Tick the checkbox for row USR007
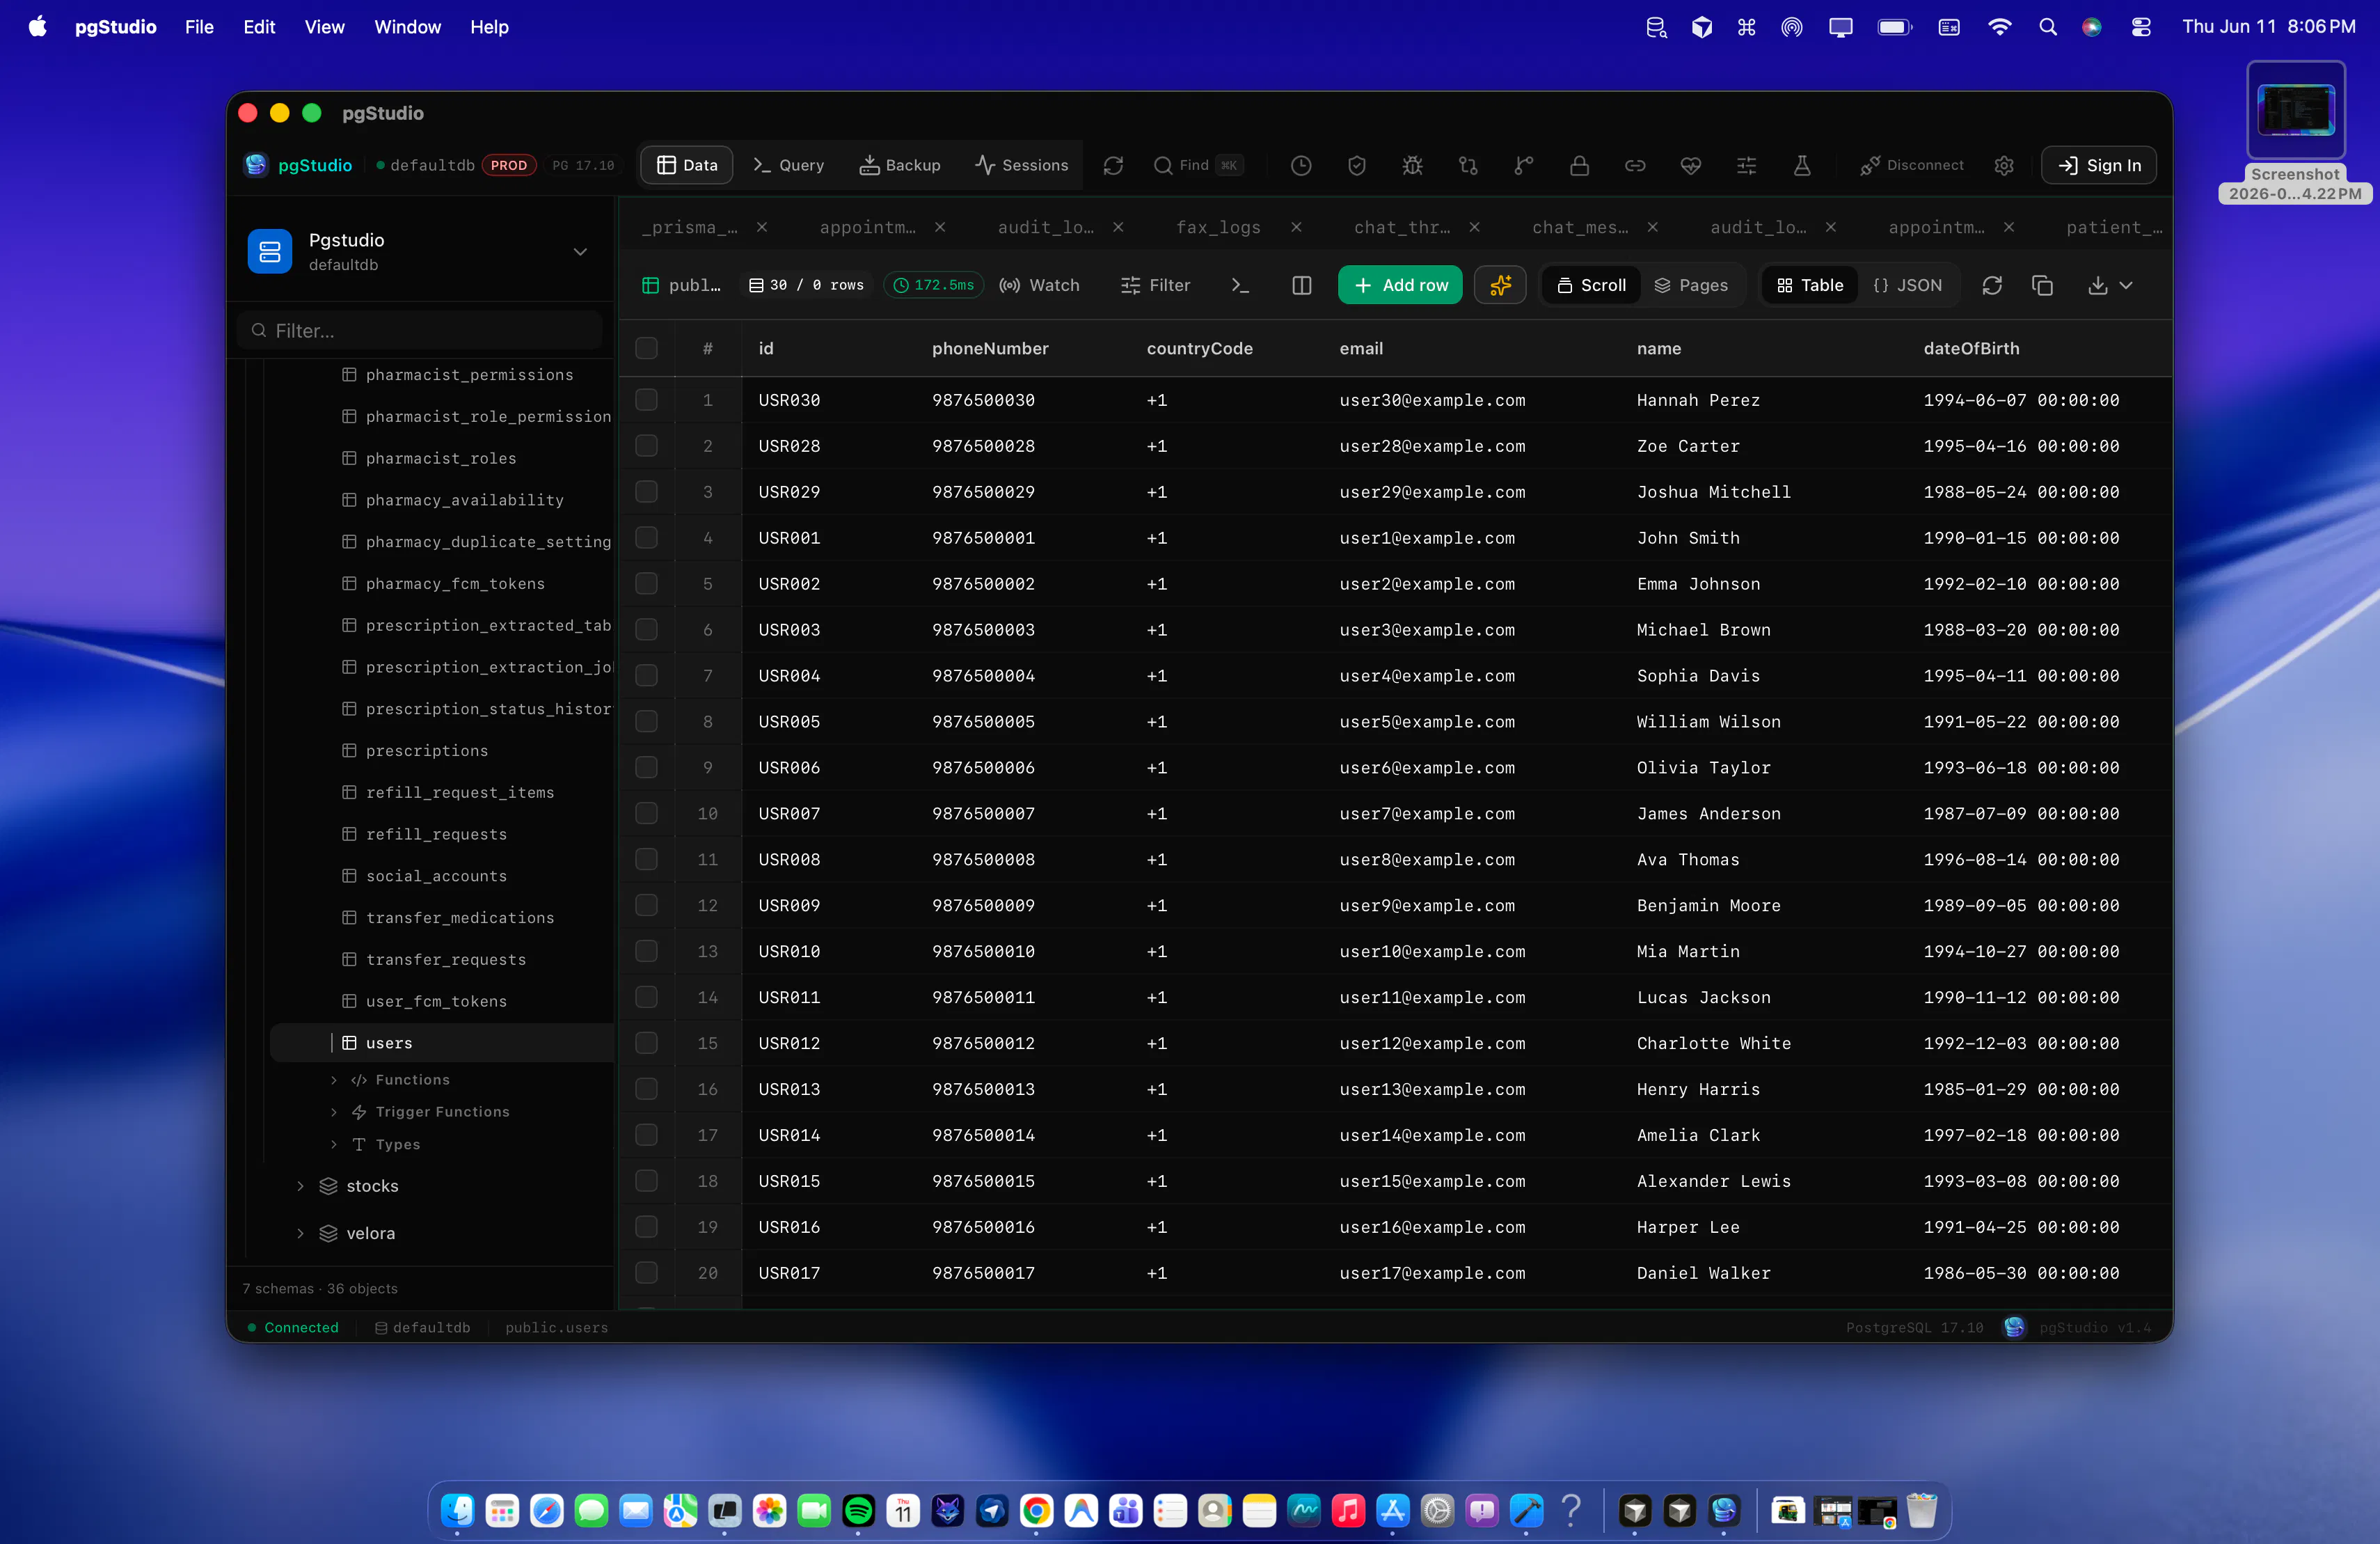Viewport: 2380px width, 1544px height. (x=647, y=814)
